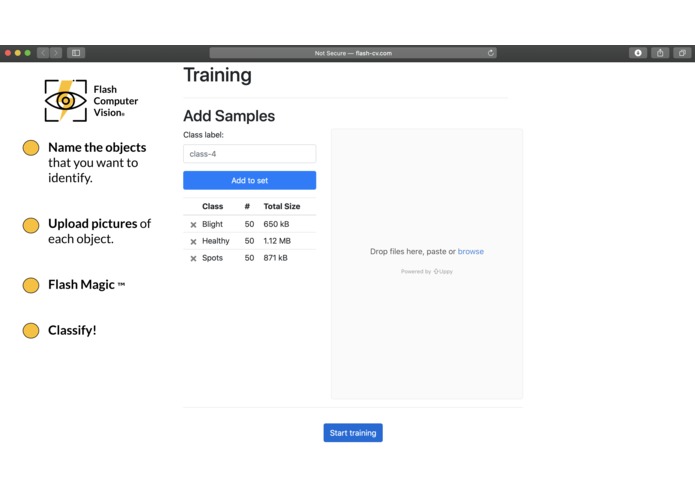Image resolution: width=695 pixels, height=494 pixels.
Task: Click the Flash Computer Vision eye logo
Action: point(66,101)
